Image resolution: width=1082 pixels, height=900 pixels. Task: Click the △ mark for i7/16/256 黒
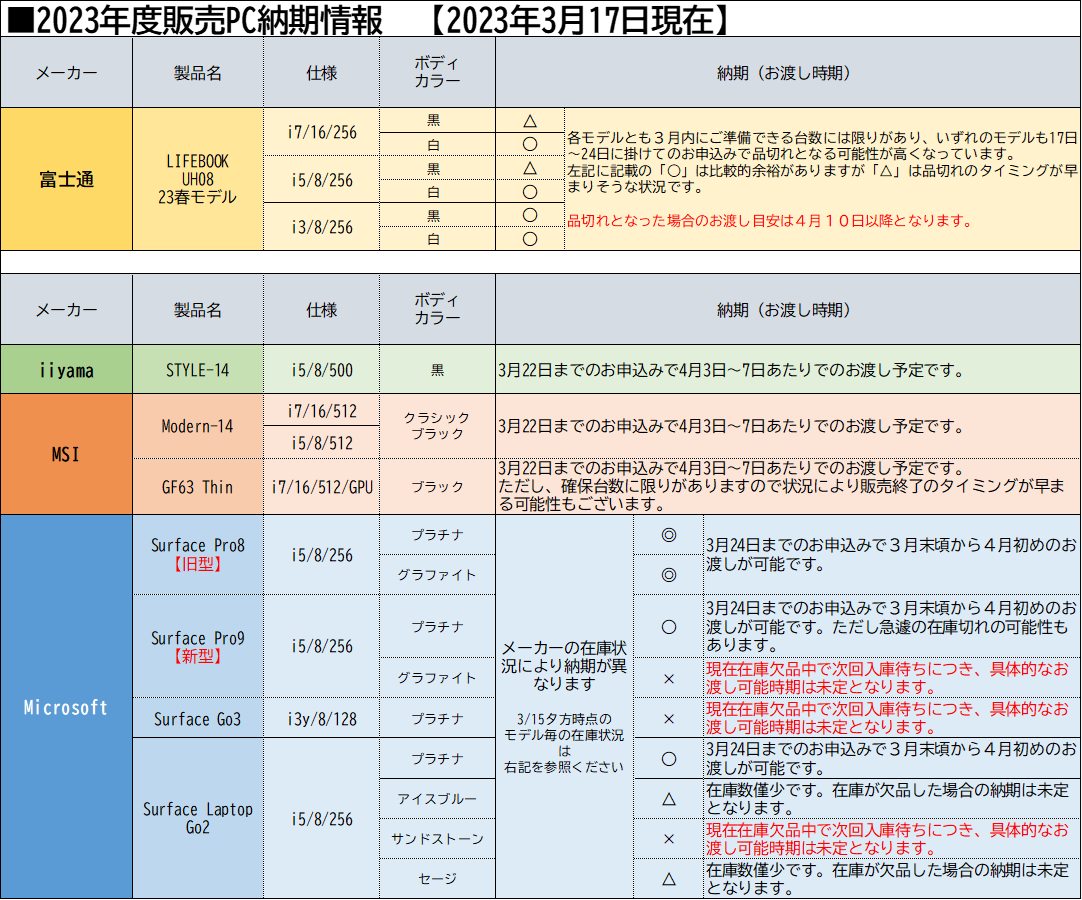[x=530, y=121]
